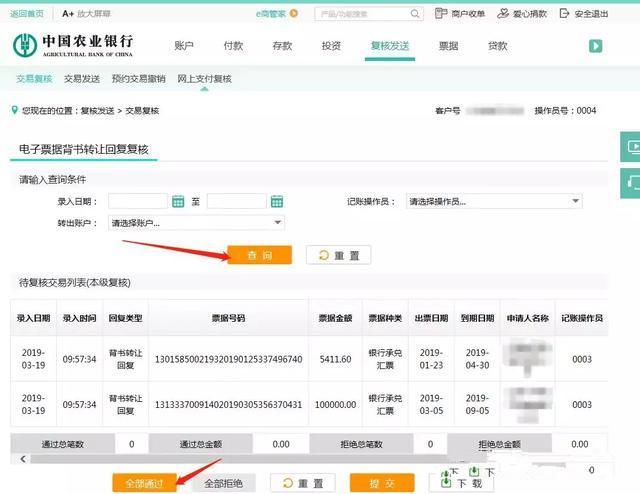640x494 pixels.
Task: Click the 爱心捐款 heart icon
Action: pyautogui.click(x=503, y=13)
